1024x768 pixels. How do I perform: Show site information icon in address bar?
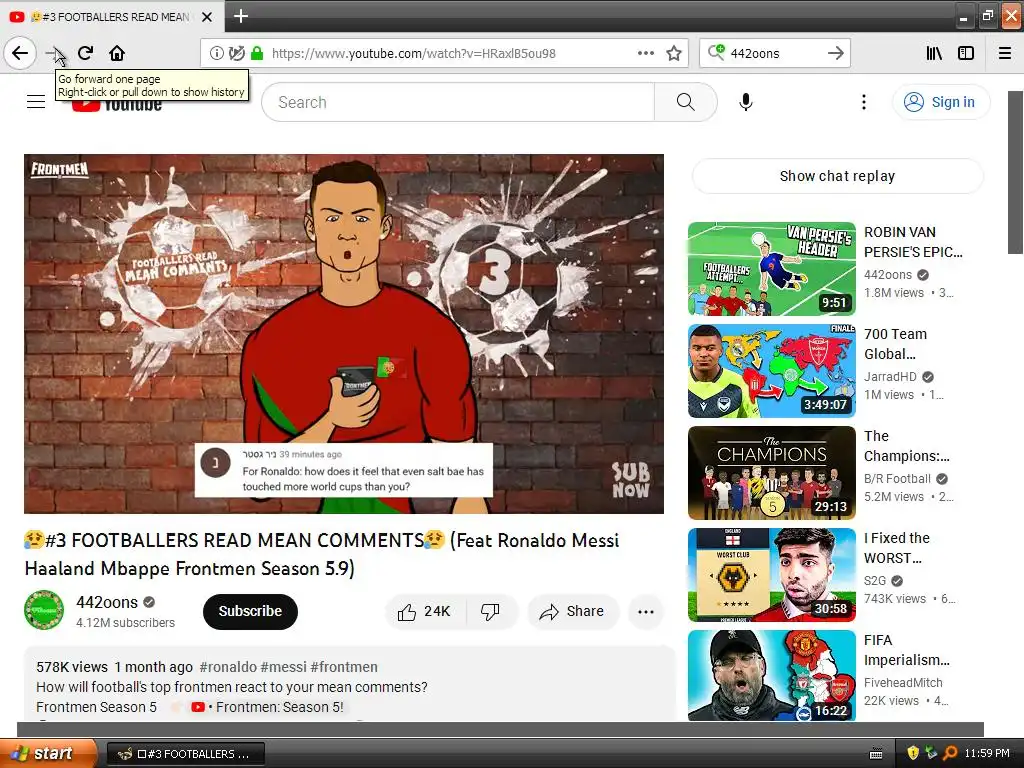click(x=216, y=53)
